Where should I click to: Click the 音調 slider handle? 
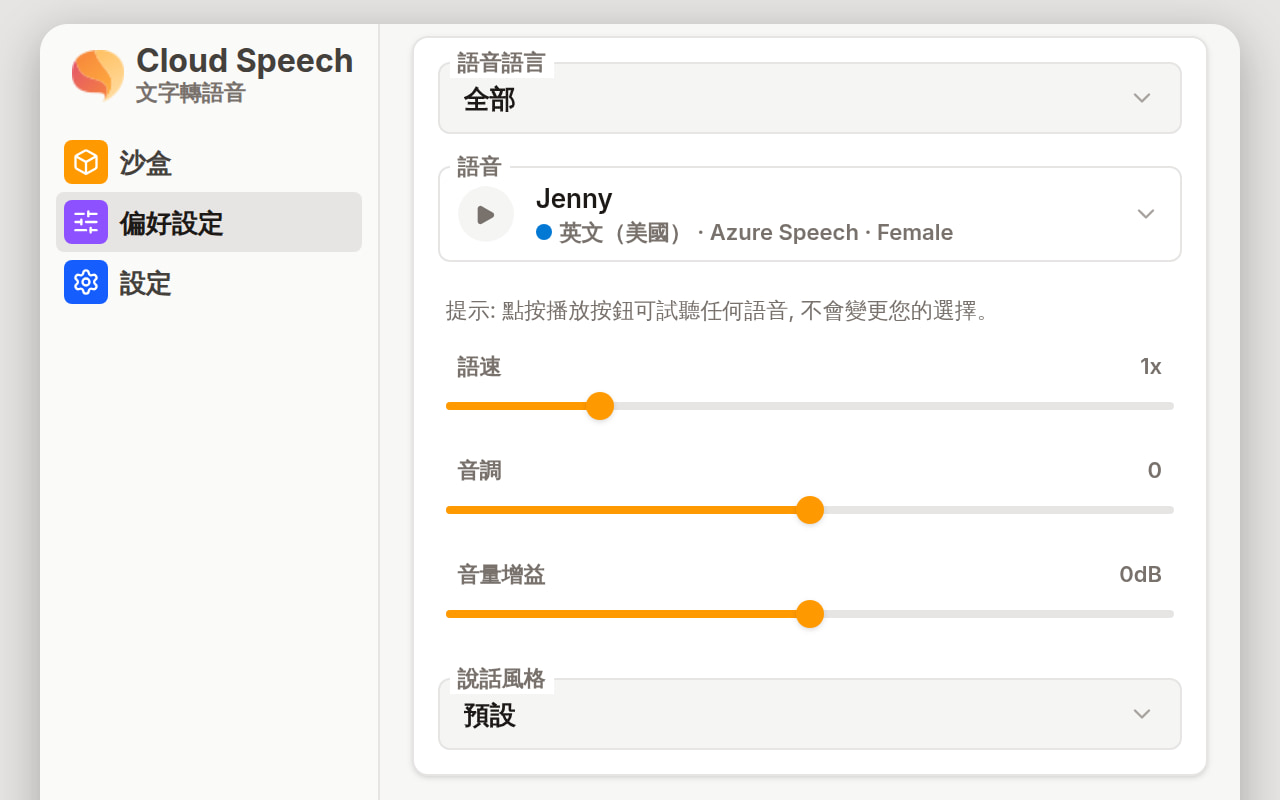[x=810, y=510]
